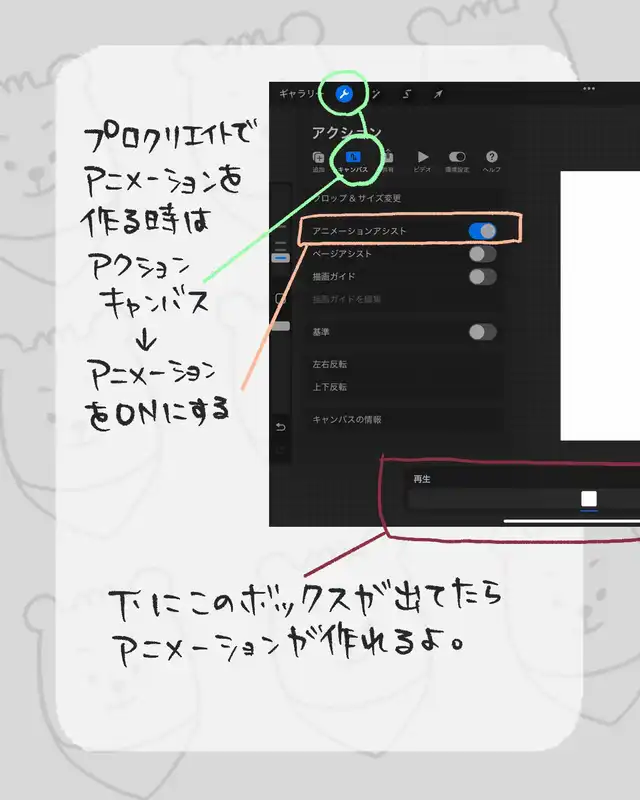Select the white frame thumbnail in timeline
Screen dimensions: 640x800
[589, 498]
